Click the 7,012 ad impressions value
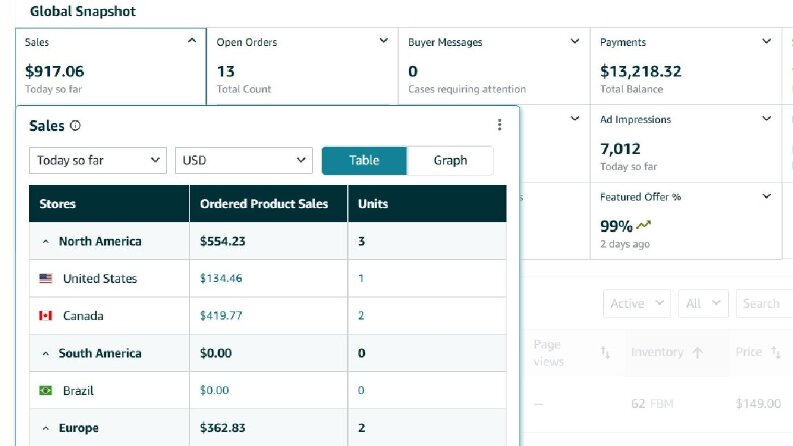Image resolution: width=793 pixels, height=446 pixels. tap(621, 149)
